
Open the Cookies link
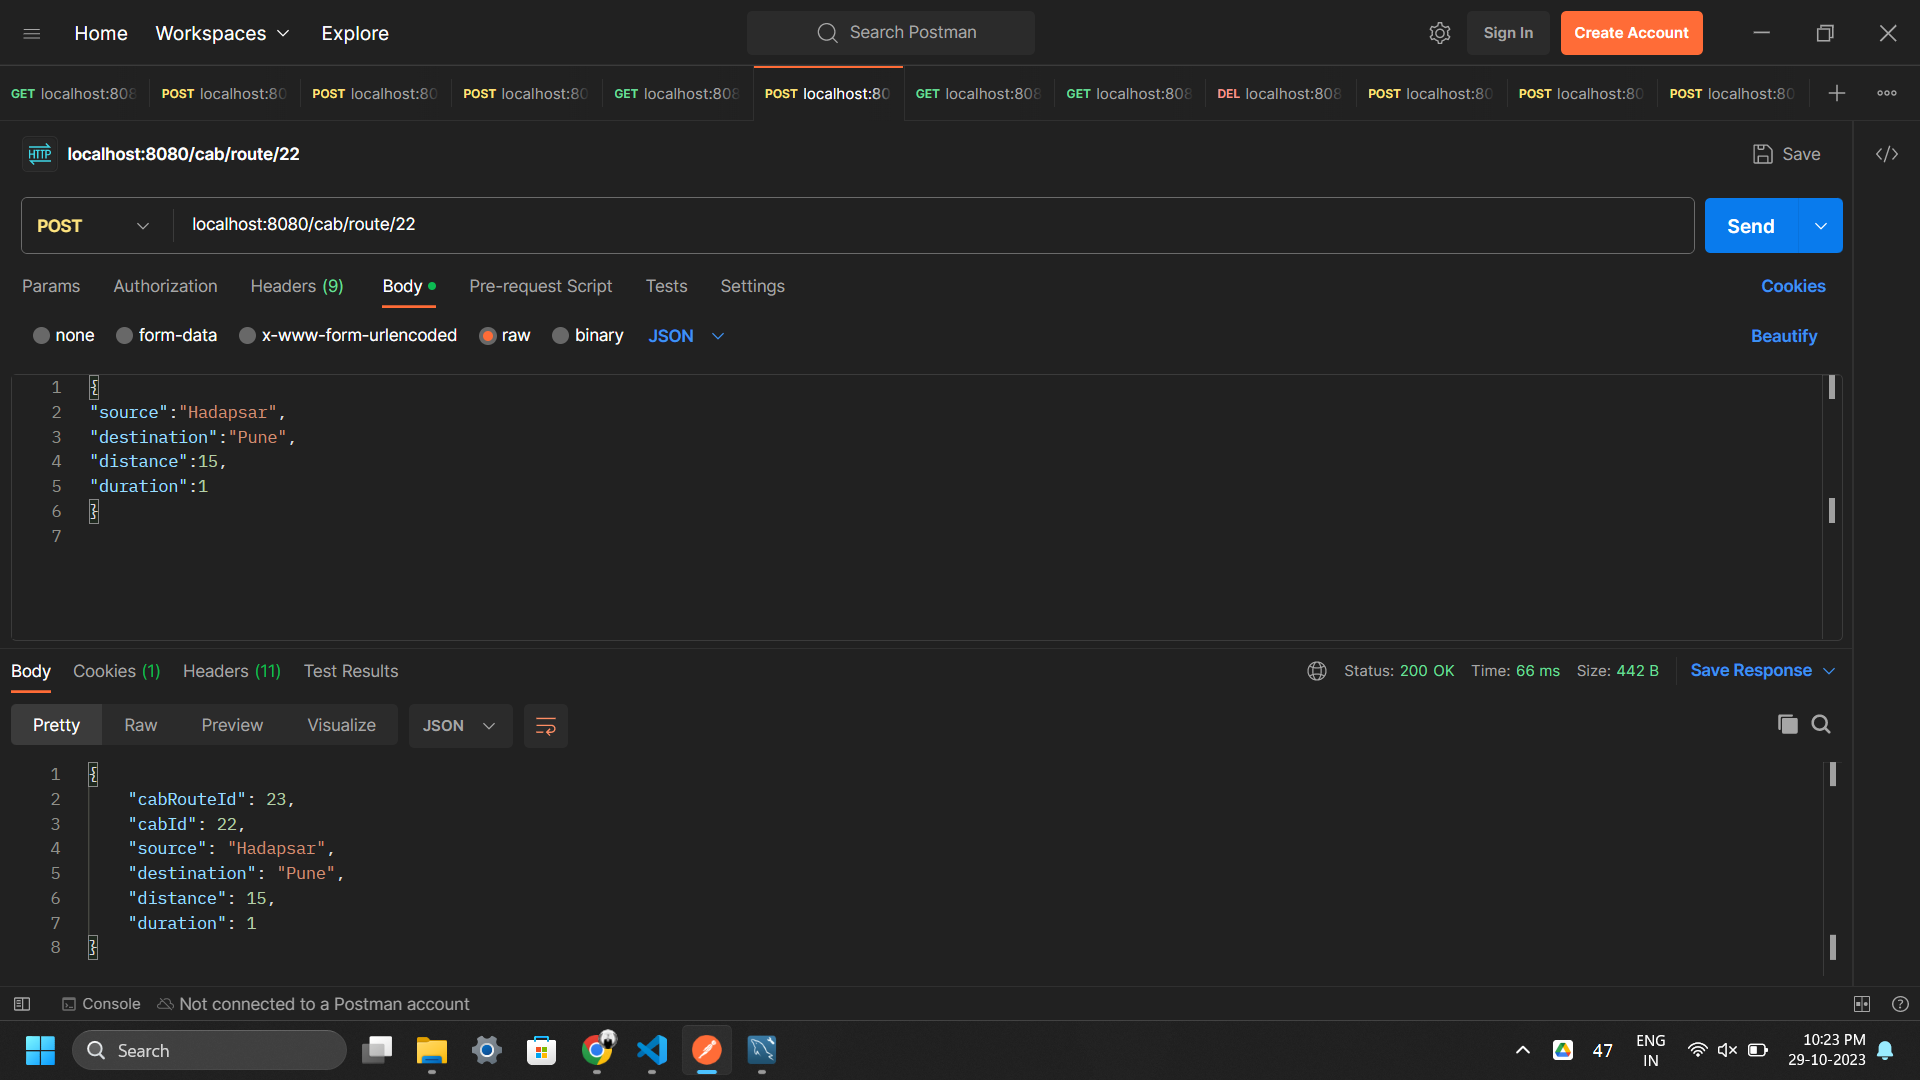1793,287
